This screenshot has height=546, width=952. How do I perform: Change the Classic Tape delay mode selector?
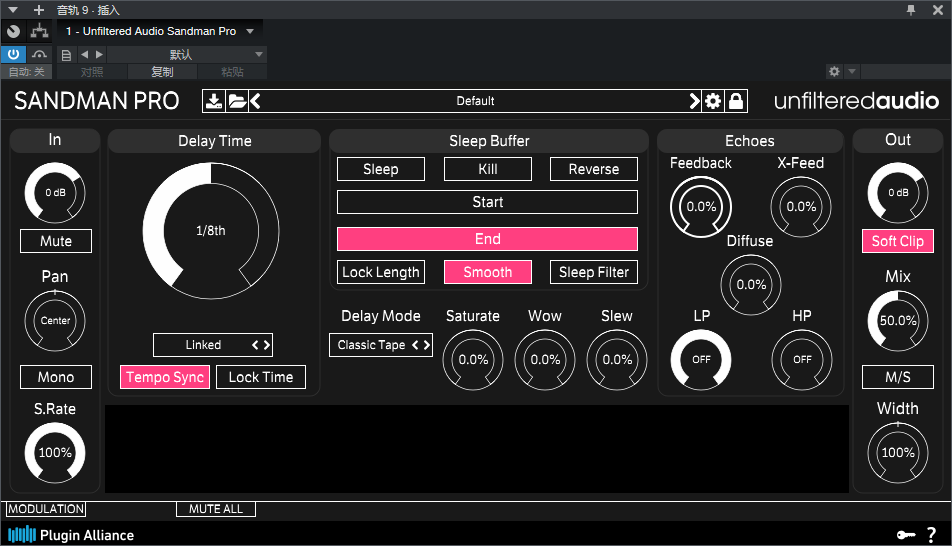click(x=380, y=345)
